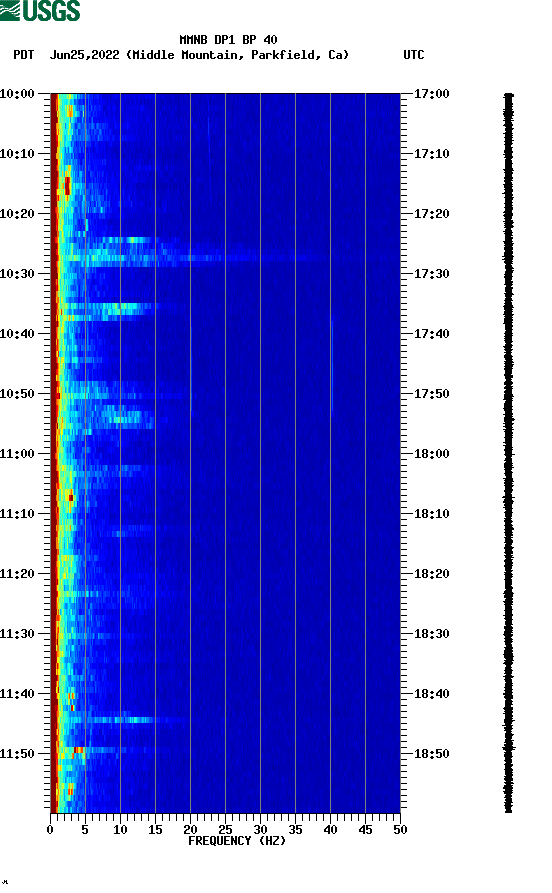The width and height of the screenshot is (552, 893).
Task: Click the PDT timezone label
Action: click(23, 55)
